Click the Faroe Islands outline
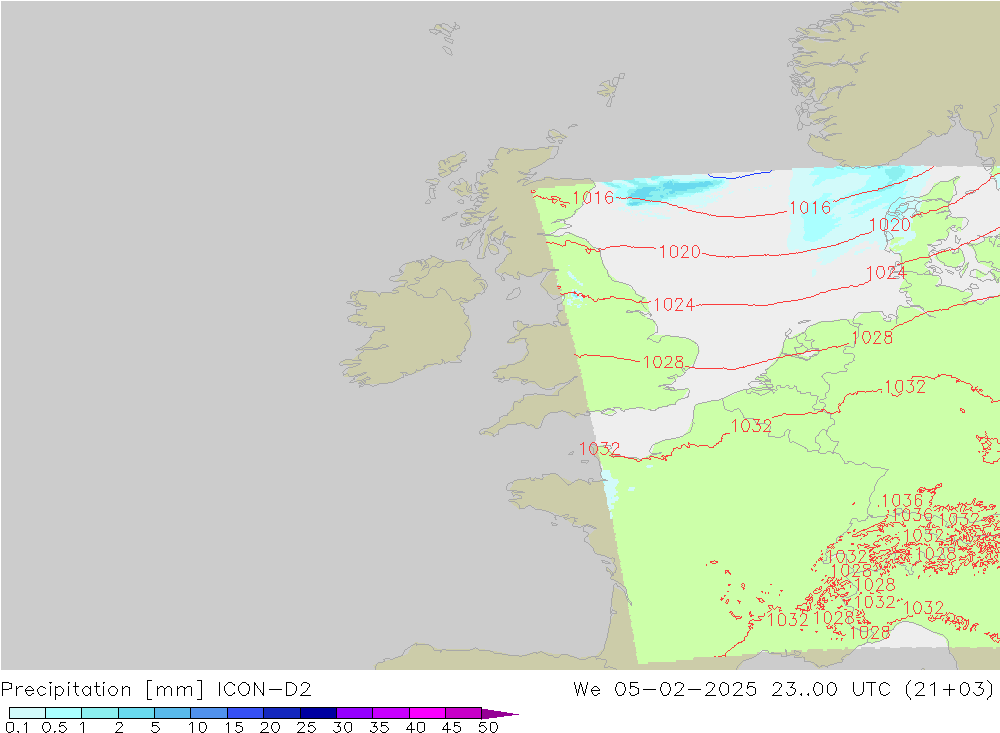The image size is (1000, 733). tap(445, 36)
